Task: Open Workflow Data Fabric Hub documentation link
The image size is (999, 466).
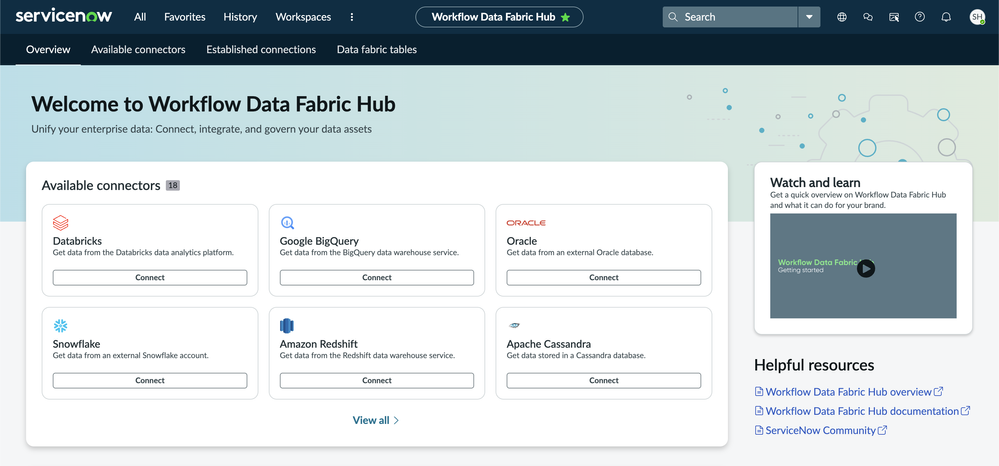Action: pos(862,411)
